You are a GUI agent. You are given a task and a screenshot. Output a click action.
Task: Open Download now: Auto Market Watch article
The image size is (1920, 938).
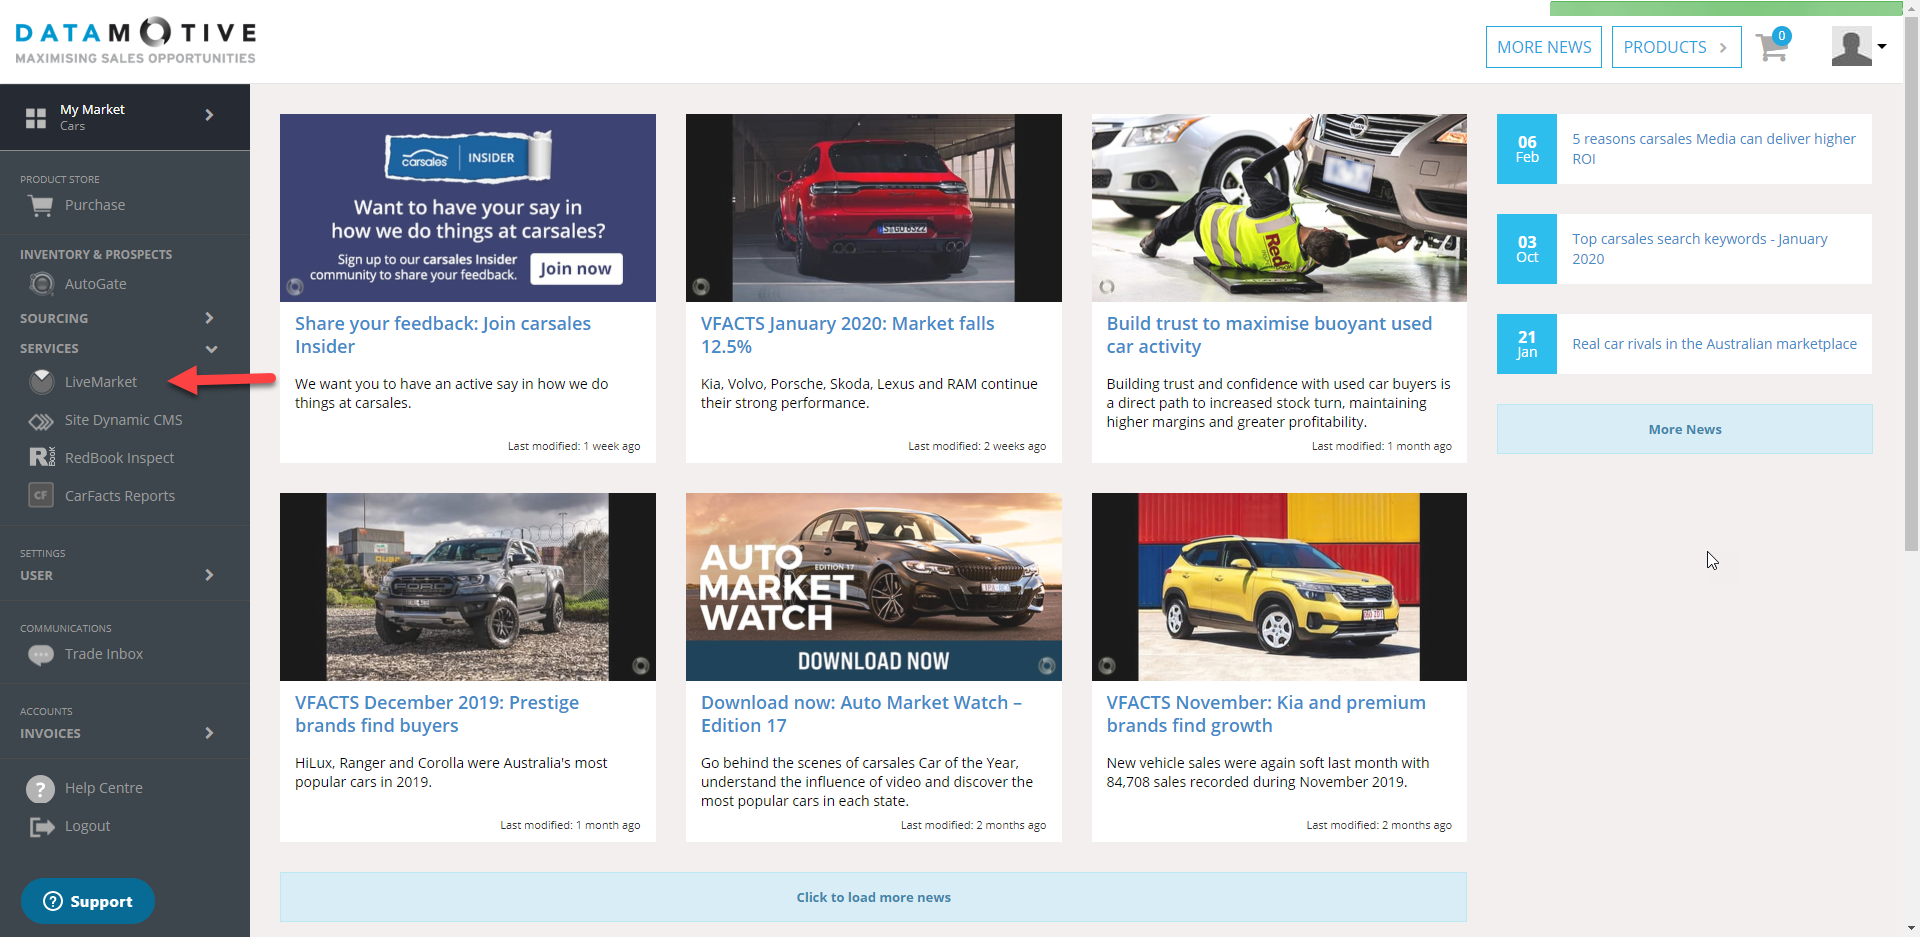tap(861, 714)
